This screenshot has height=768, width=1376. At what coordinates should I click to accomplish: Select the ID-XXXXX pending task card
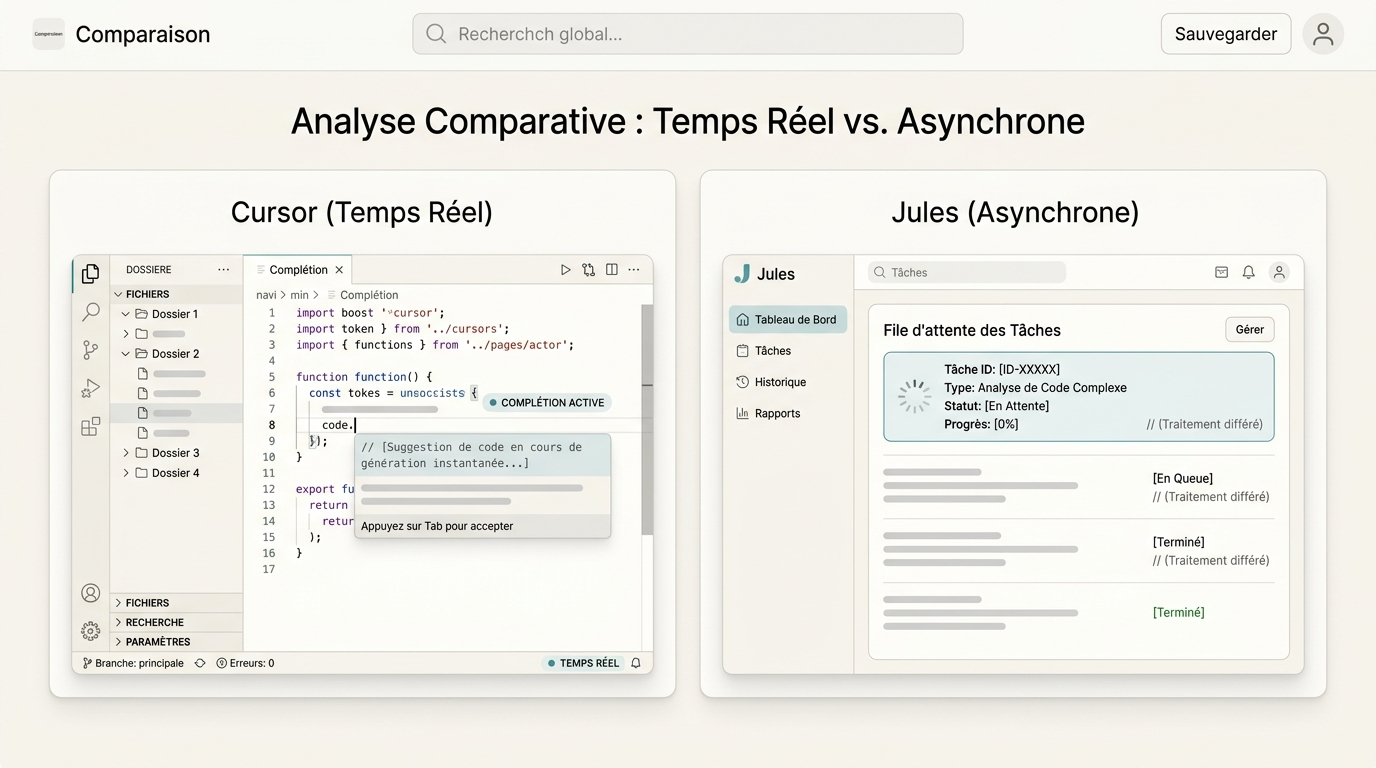click(1079, 397)
